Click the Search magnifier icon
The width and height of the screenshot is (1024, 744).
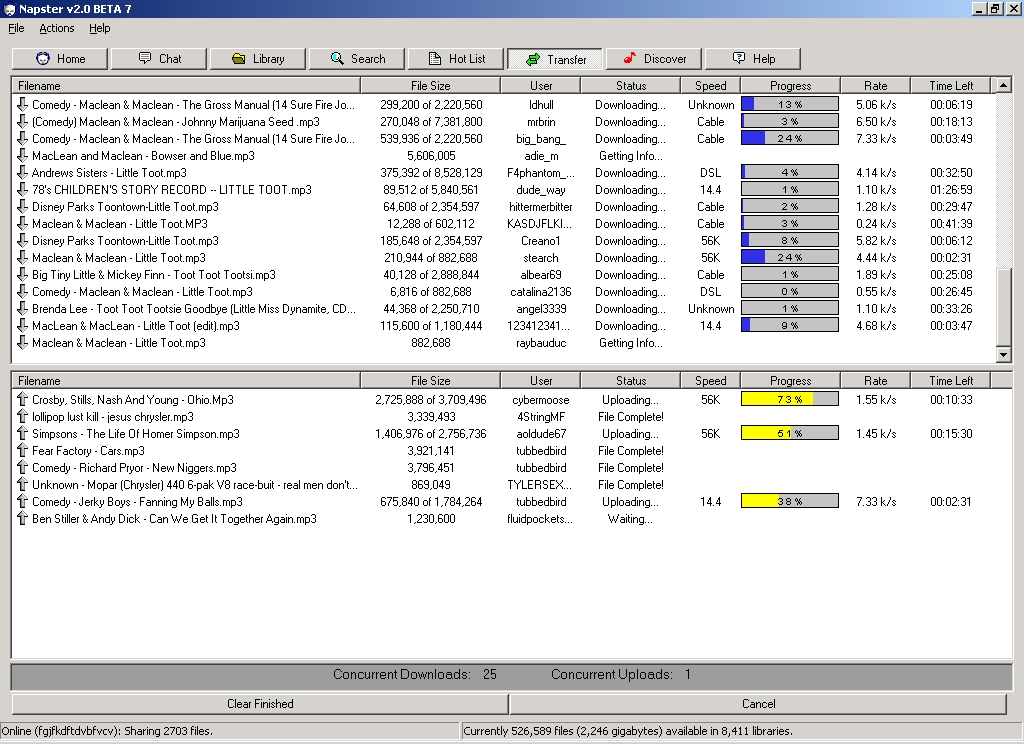pyautogui.click(x=337, y=59)
